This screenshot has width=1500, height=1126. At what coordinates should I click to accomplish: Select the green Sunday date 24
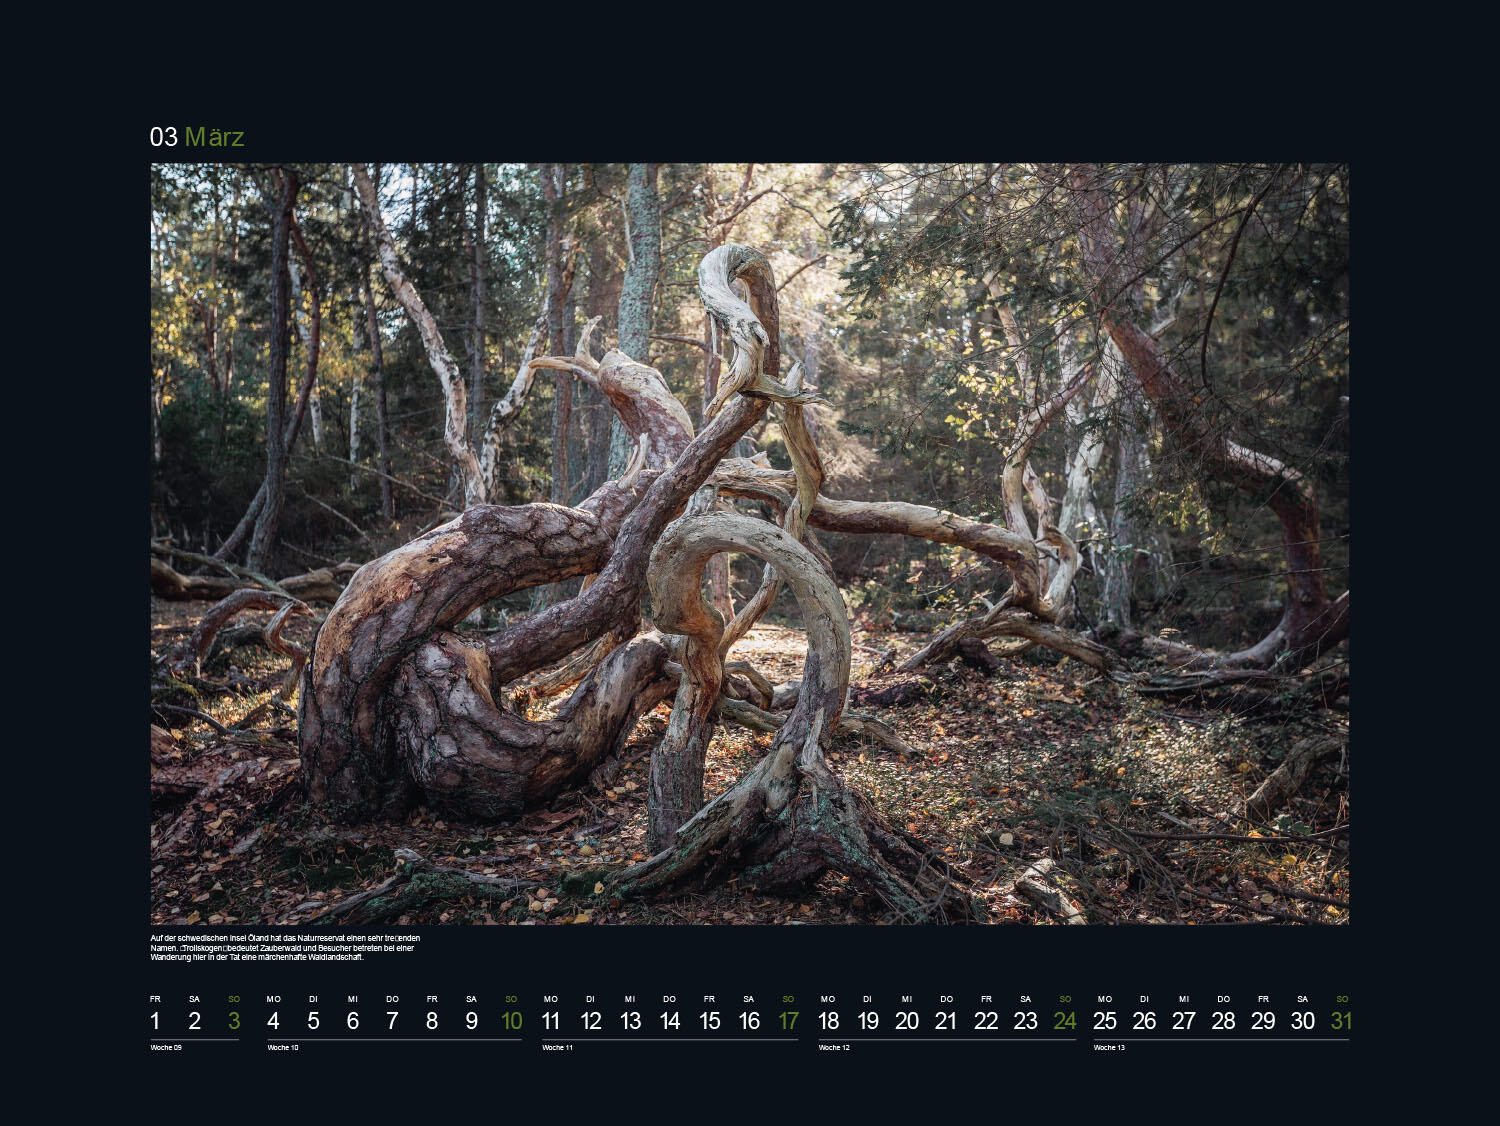[x=1065, y=1021]
